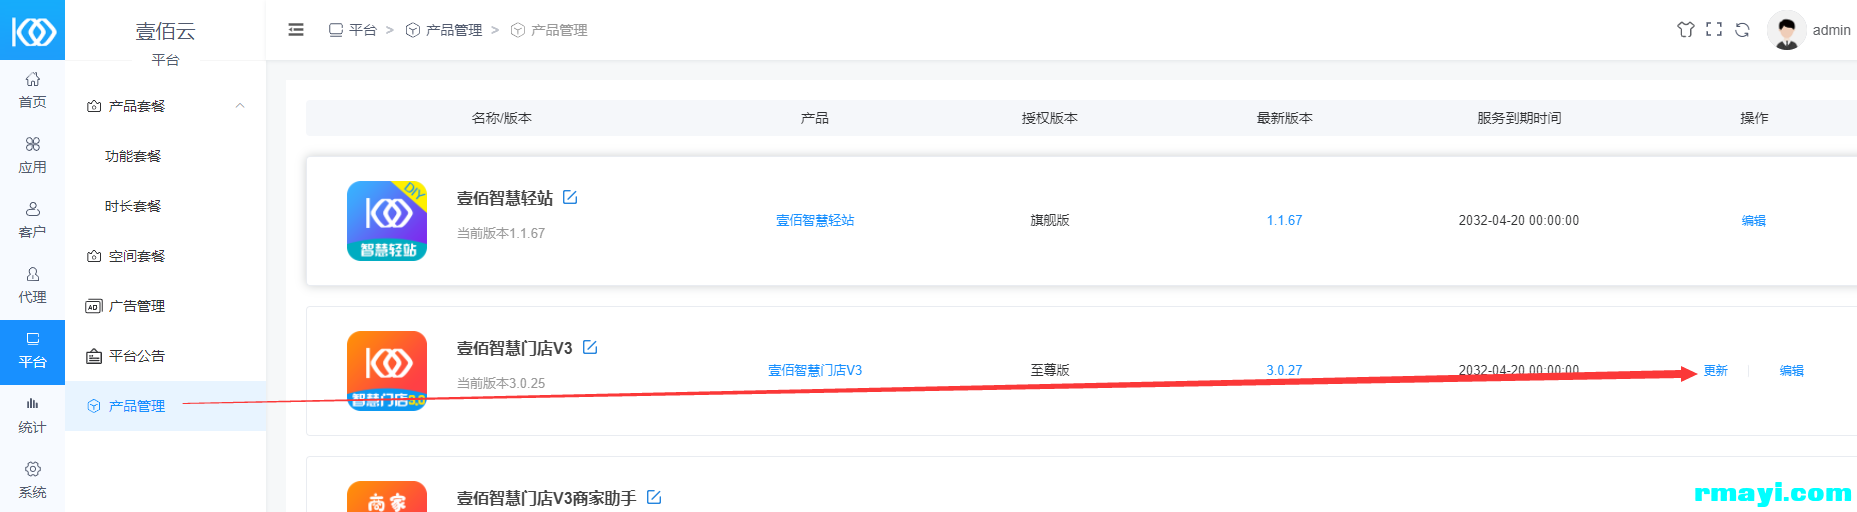Click the 壹佰智慧门店V3商家助手 title
Viewport: 1857px width, 512px height.
coord(547,498)
